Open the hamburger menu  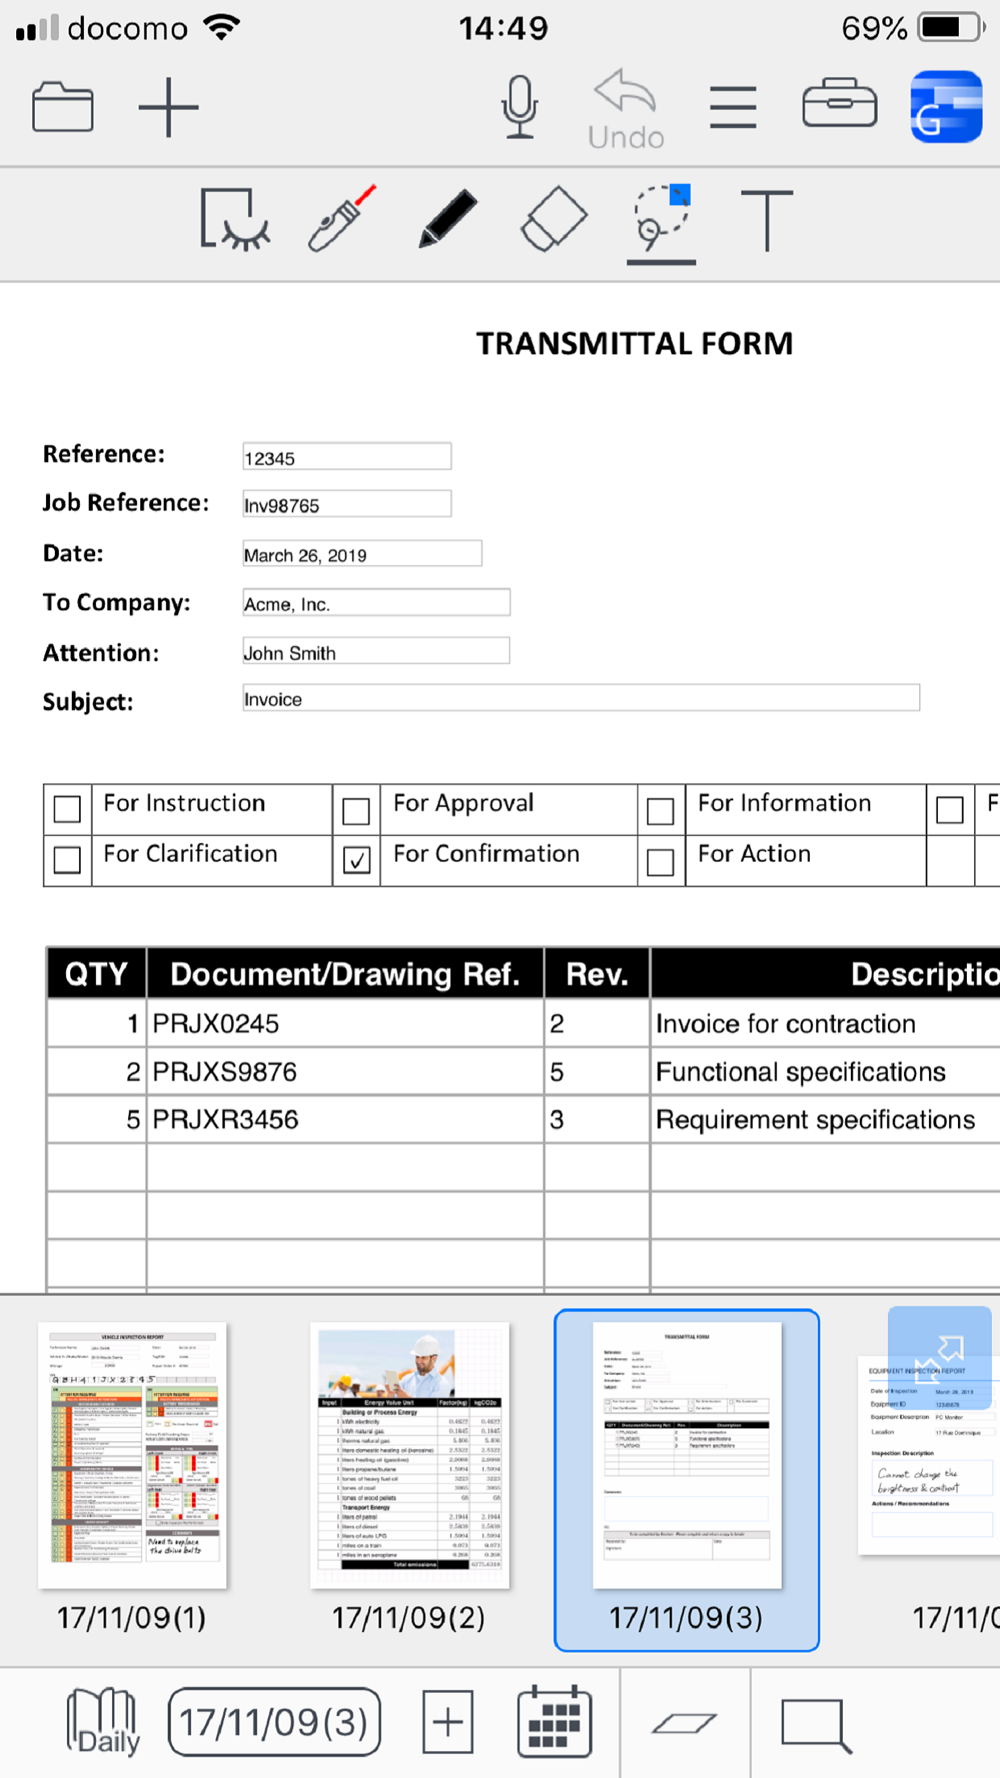pyautogui.click(x=733, y=107)
